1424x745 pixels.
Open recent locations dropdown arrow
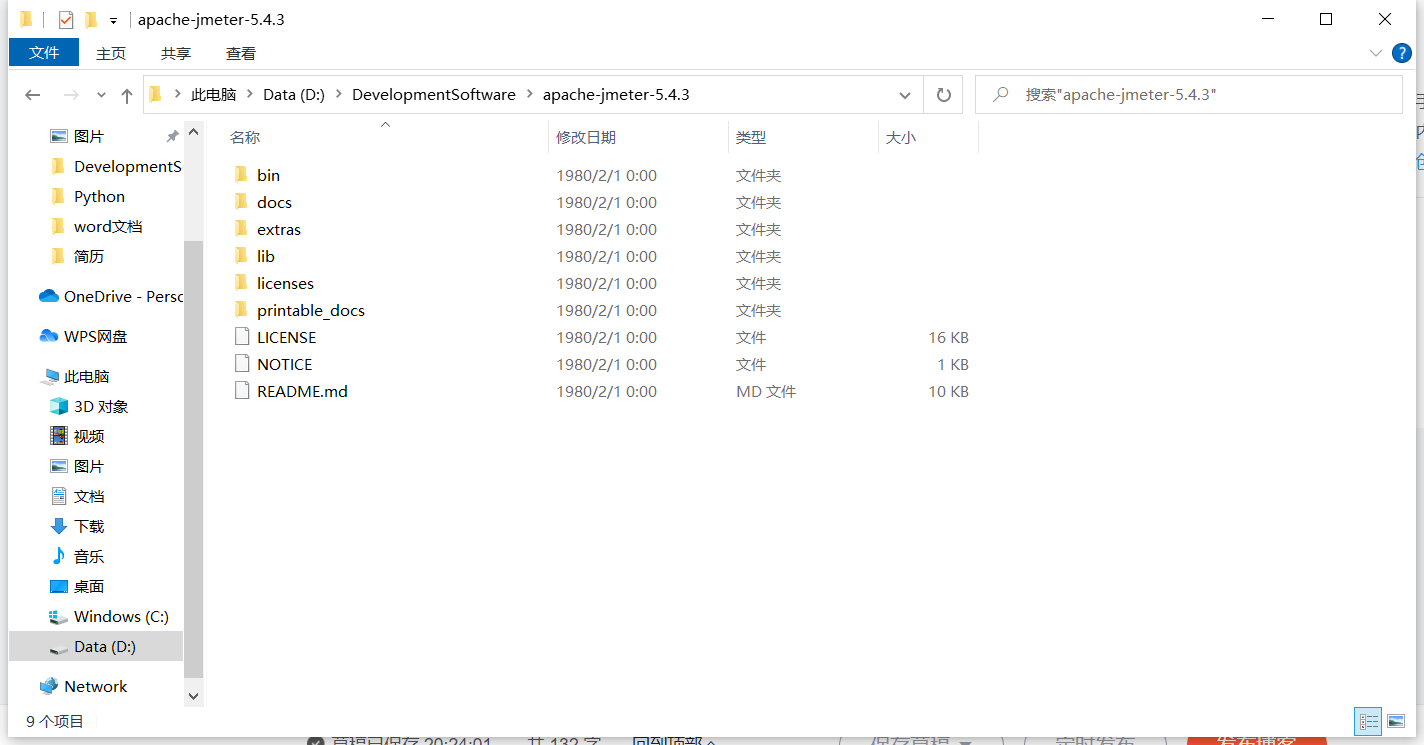pyautogui.click(x=101, y=95)
